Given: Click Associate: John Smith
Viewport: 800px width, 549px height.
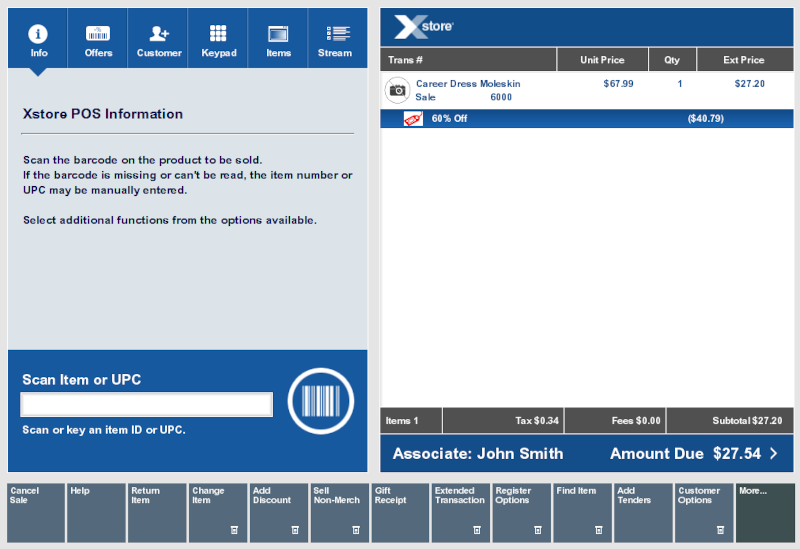Looking at the screenshot, I should pos(478,454).
